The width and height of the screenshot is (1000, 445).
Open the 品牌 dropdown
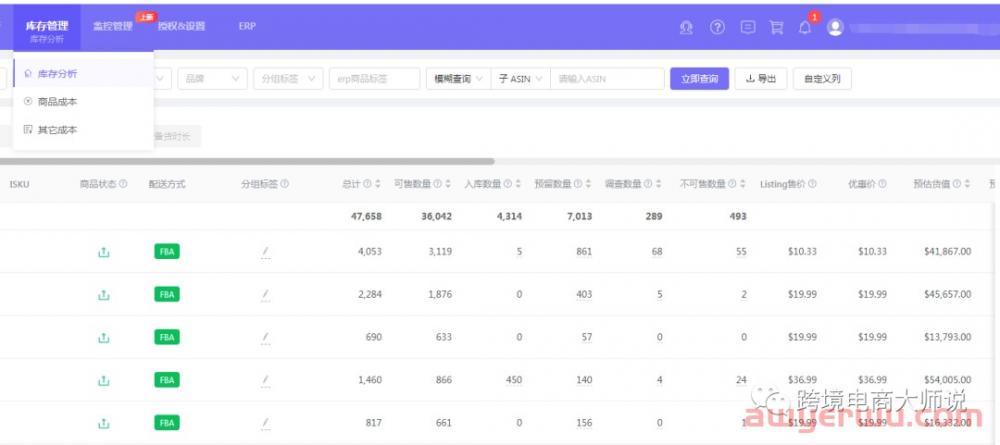pyautogui.click(x=212, y=78)
